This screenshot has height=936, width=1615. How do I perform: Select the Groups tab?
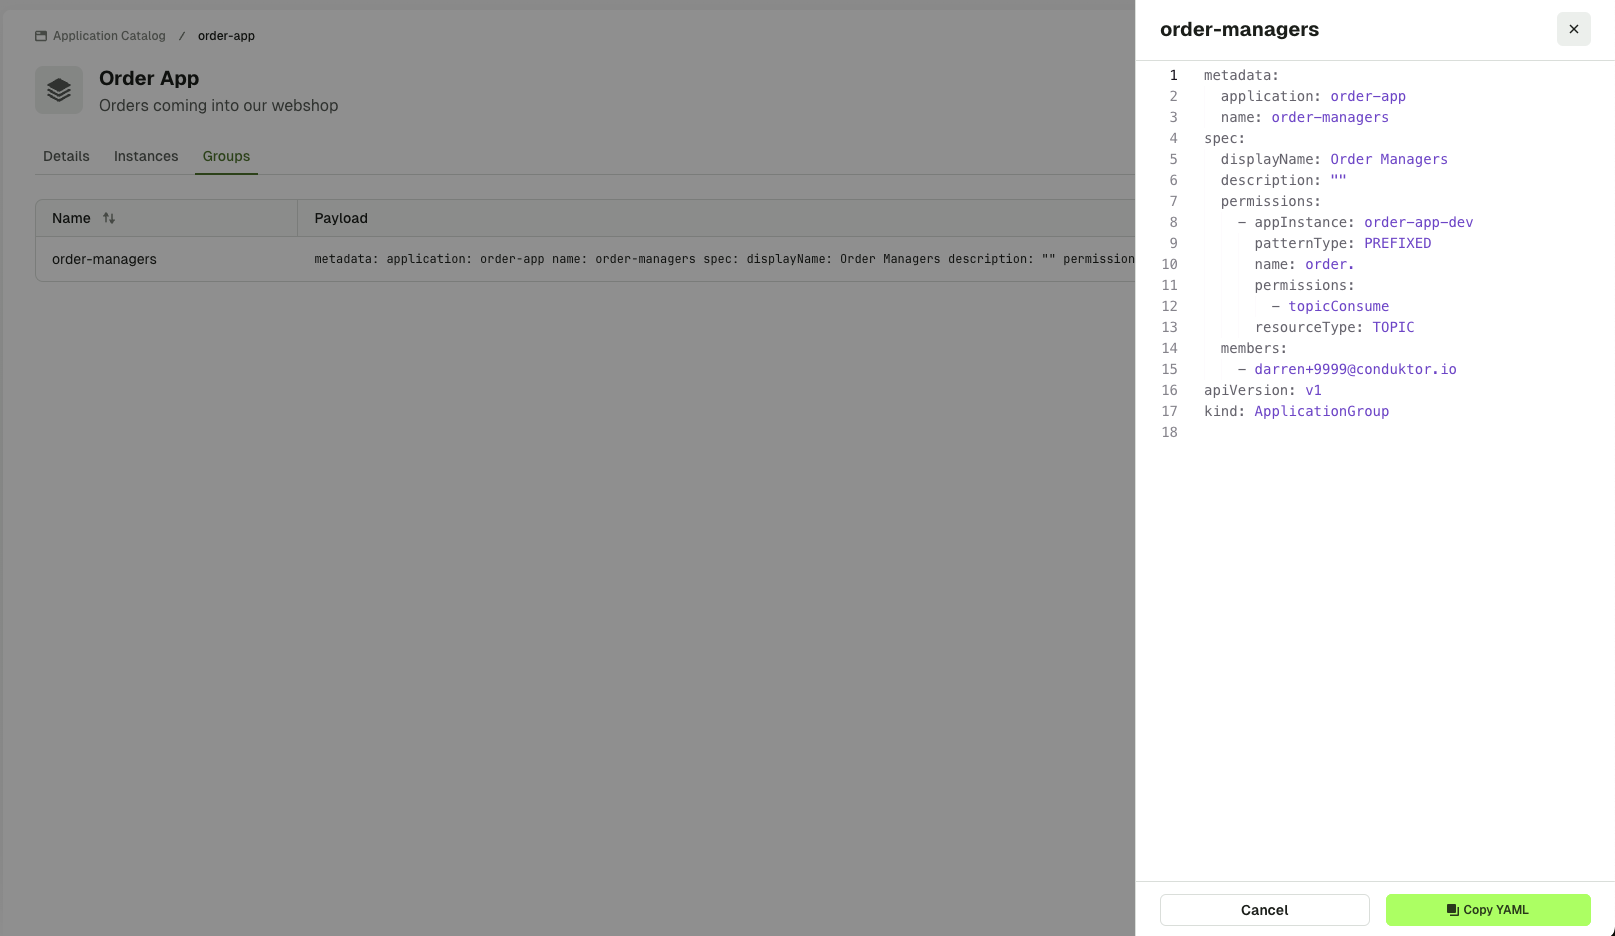(x=226, y=156)
